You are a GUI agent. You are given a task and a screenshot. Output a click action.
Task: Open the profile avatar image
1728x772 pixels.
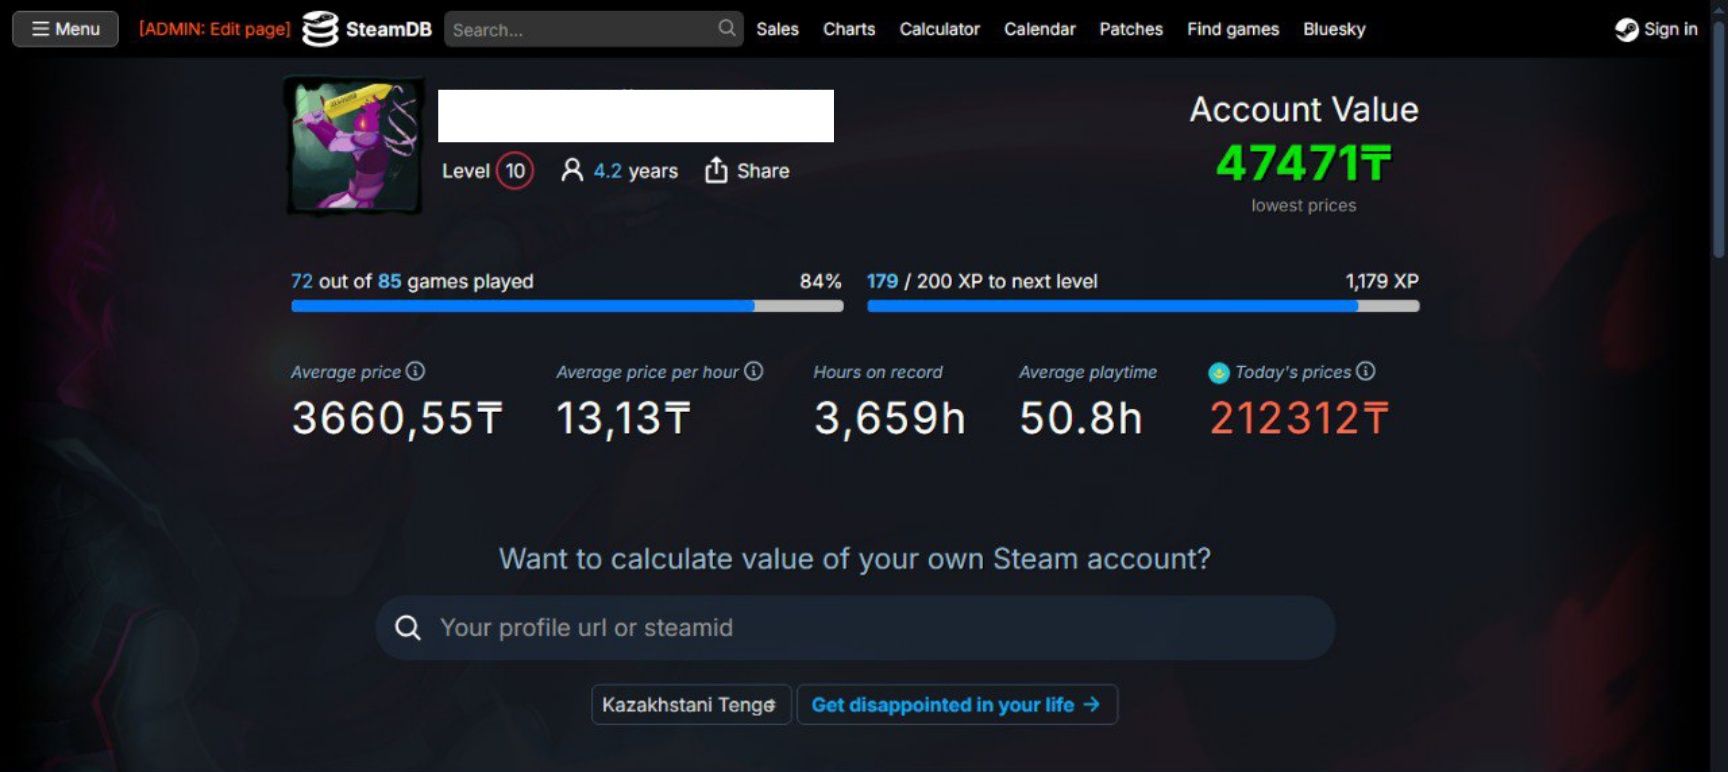pyautogui.click(x=354, y=146)
